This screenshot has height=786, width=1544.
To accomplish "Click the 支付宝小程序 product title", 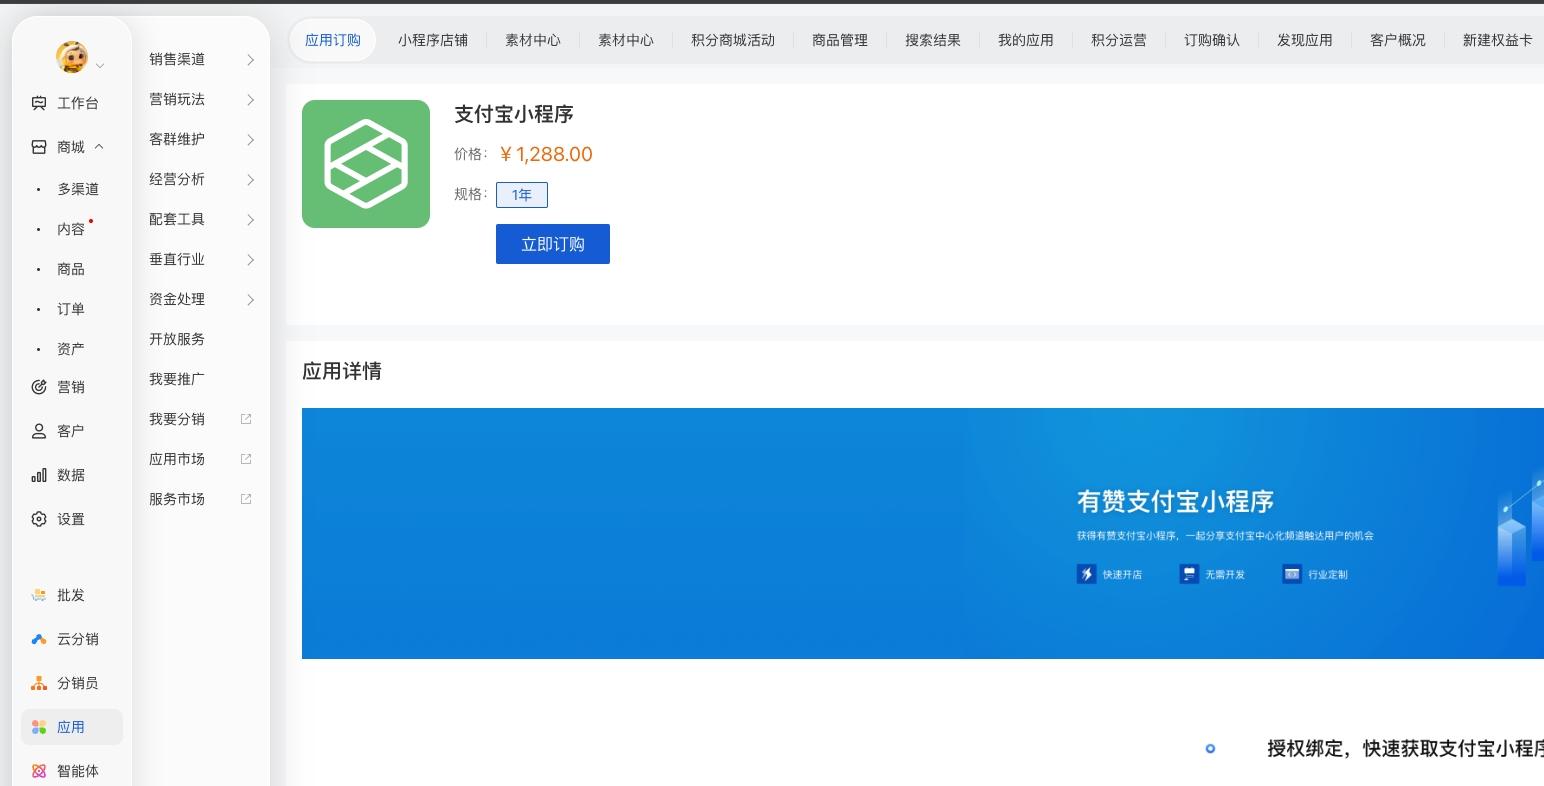I will pyautogui.click(x=514, y=114).
